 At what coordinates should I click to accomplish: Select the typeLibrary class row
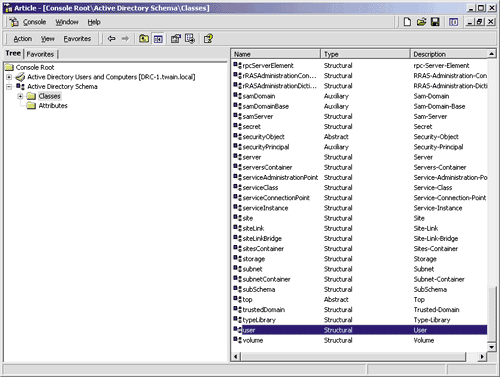click(x=360, y=320)
